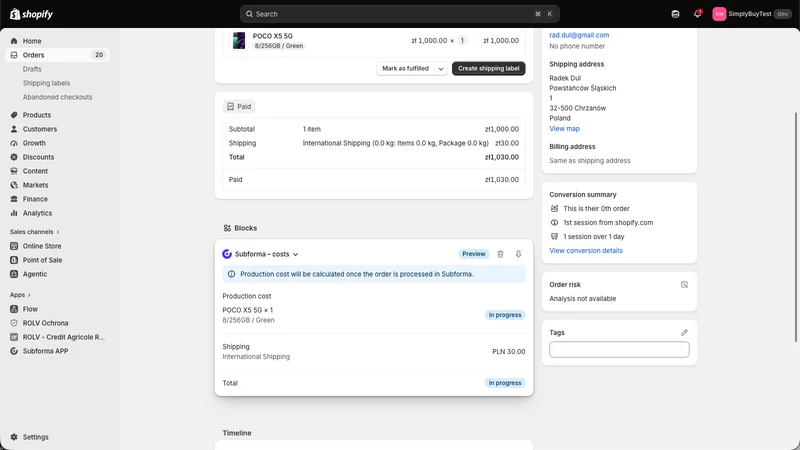Click the Content icon
Screen dimensions: 800x450
[14, 171]
